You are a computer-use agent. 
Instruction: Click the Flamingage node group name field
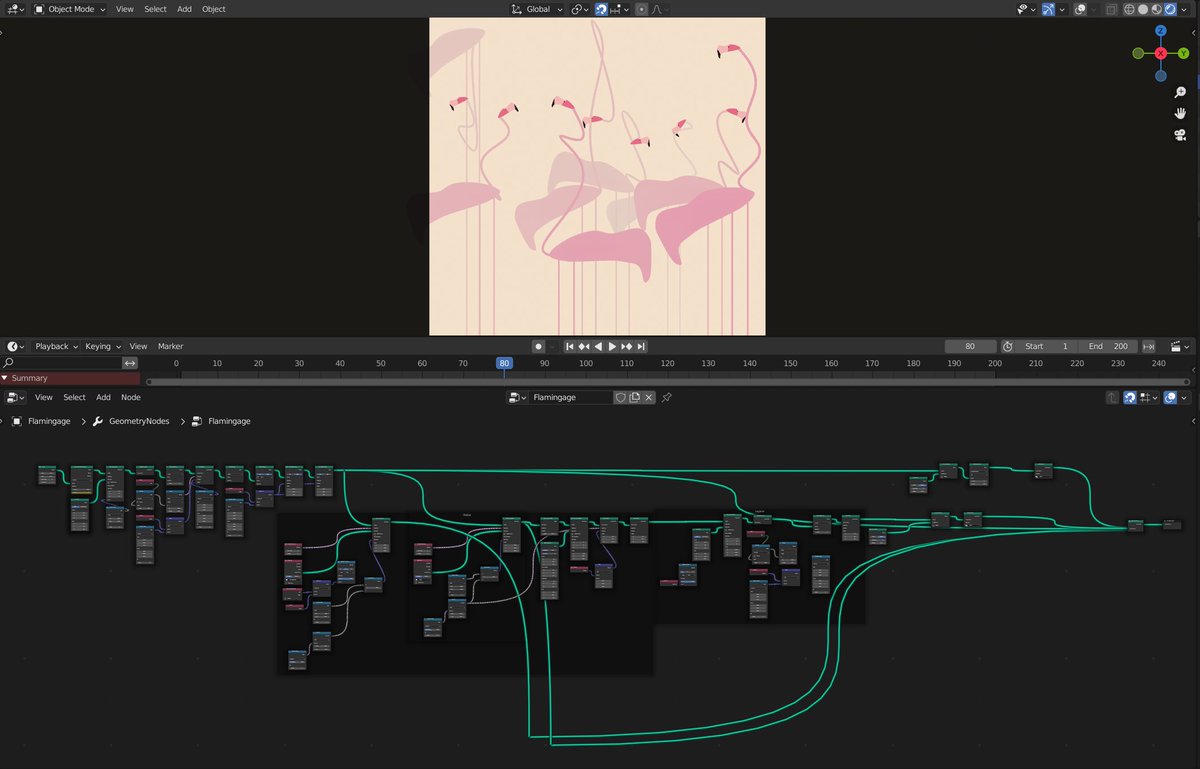[x=570, y=397]
